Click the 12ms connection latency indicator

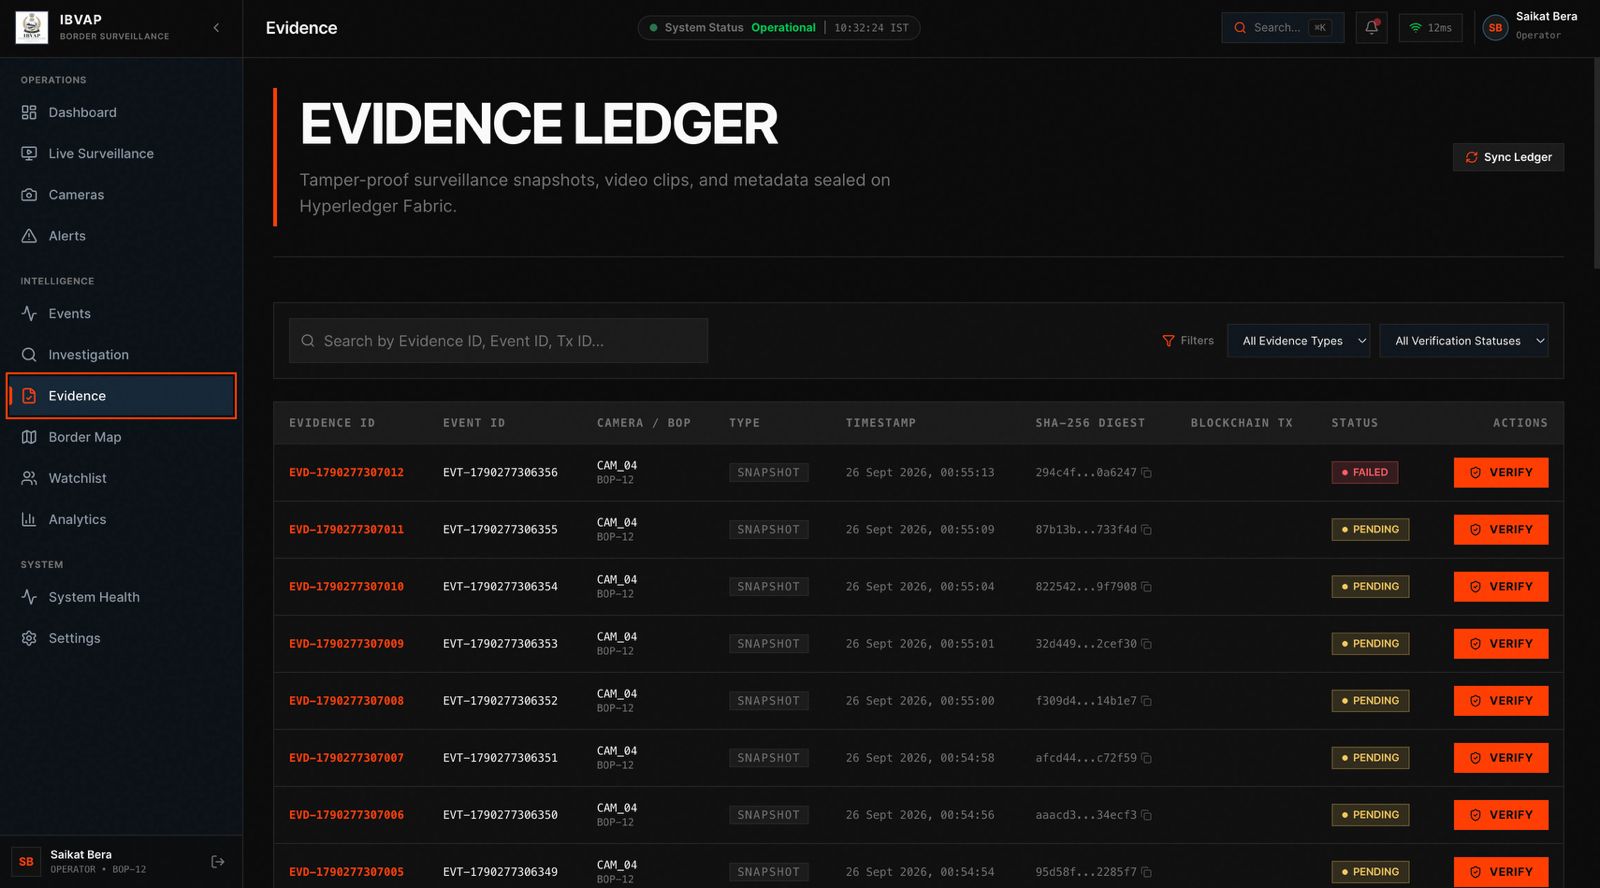[x=1430, y=28]
